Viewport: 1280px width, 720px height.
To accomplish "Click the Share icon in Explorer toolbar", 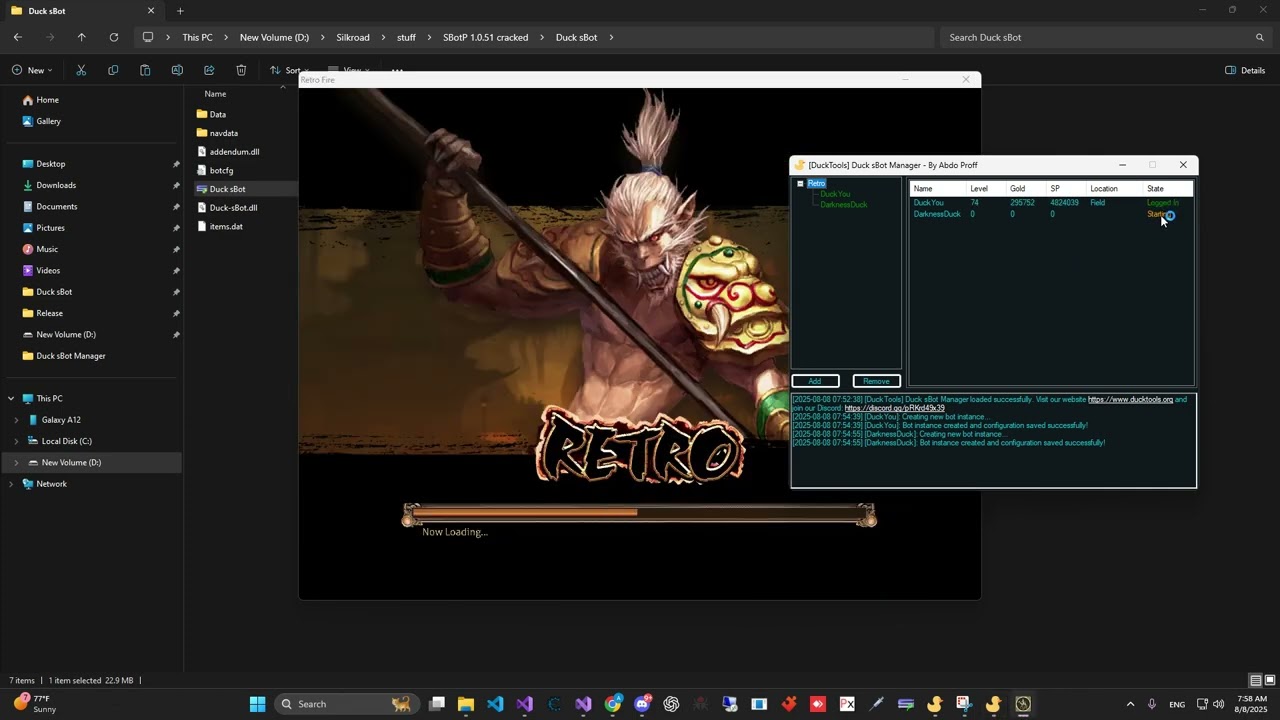I will [209, 70].
